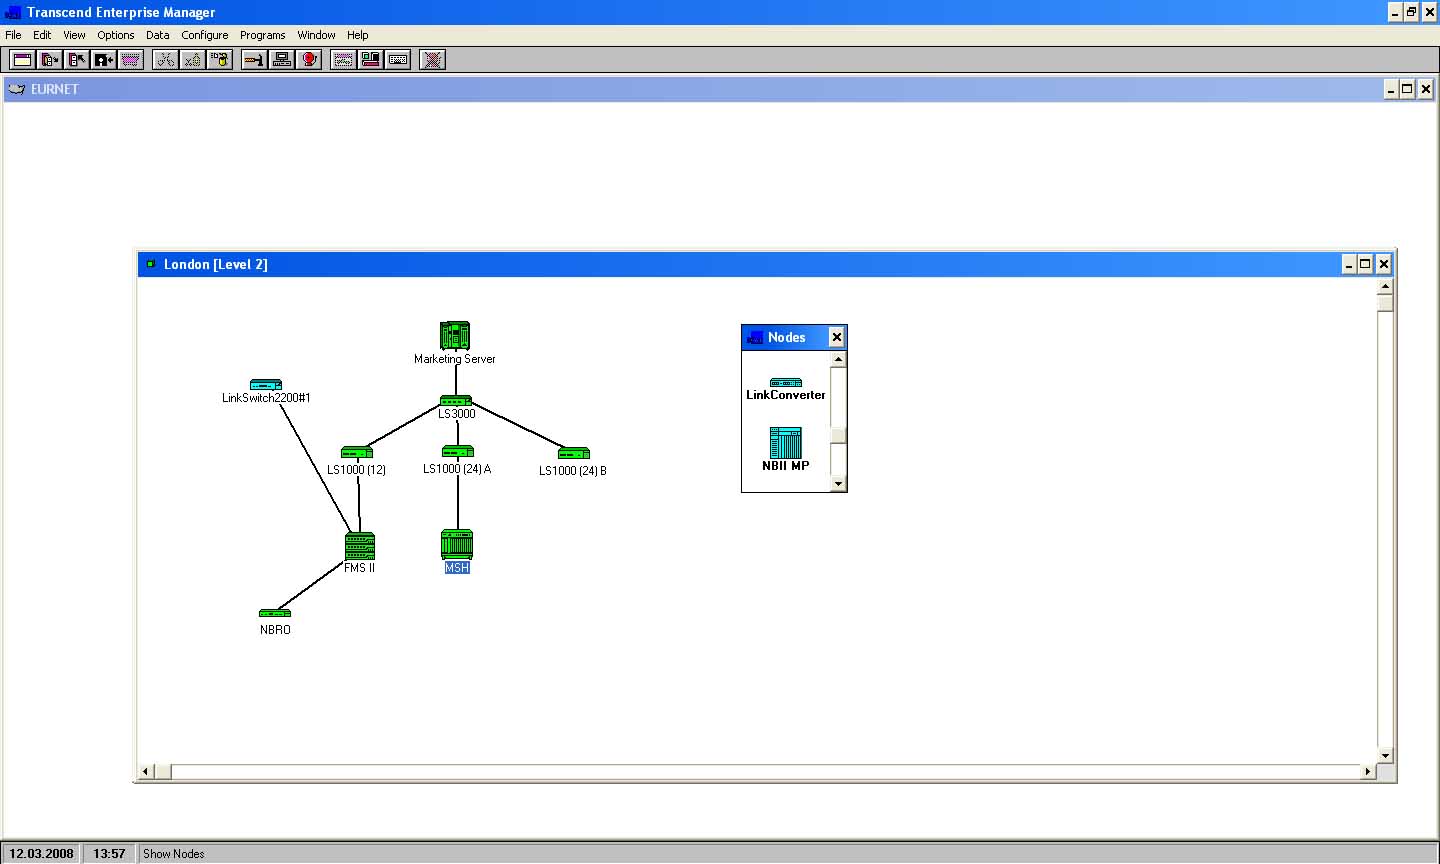The width and height of the screenshot is (1440, 864).
Task: Click the toolbar icon with diagonal cursor arrow
Action: click(x=77, y=60)
